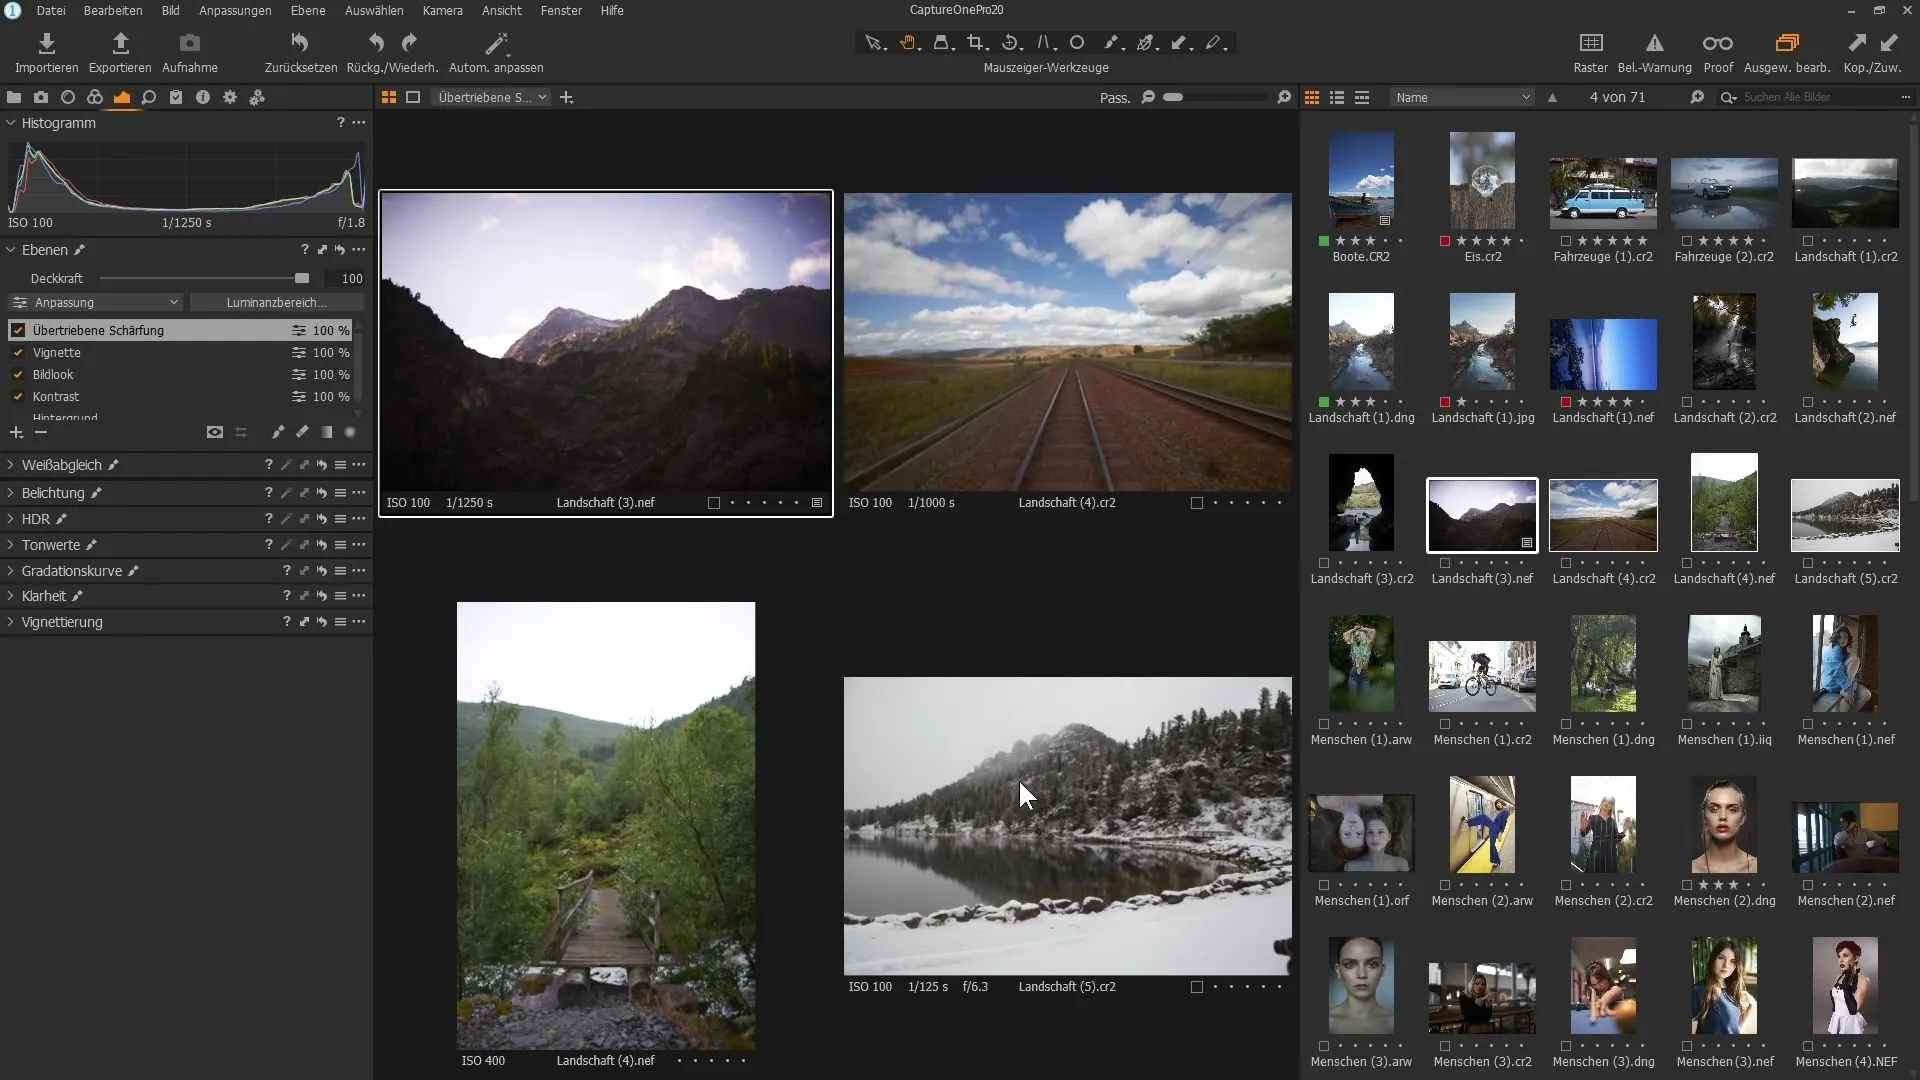1920x1080 pixels.
Task: Open the Anpassungen menu
Action: coord(235,10)
